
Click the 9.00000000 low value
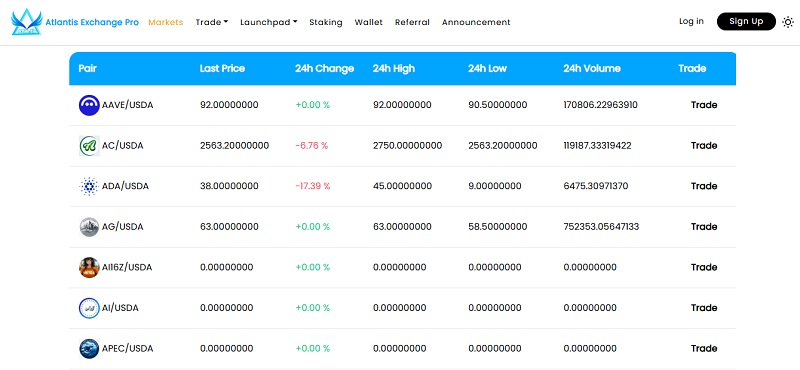495,186
